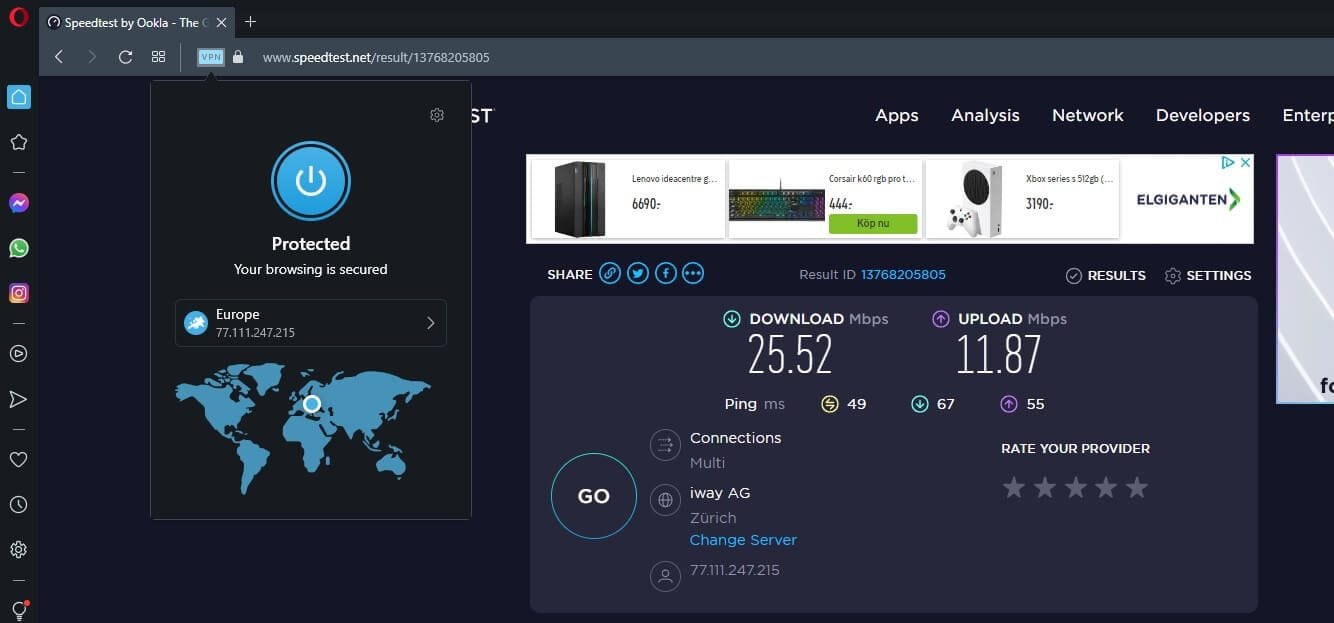Image resolution: width=1334 pixels, height=623 pixels.
Task: Click the AdChoices arrow icon
Action: point(1228,162)
